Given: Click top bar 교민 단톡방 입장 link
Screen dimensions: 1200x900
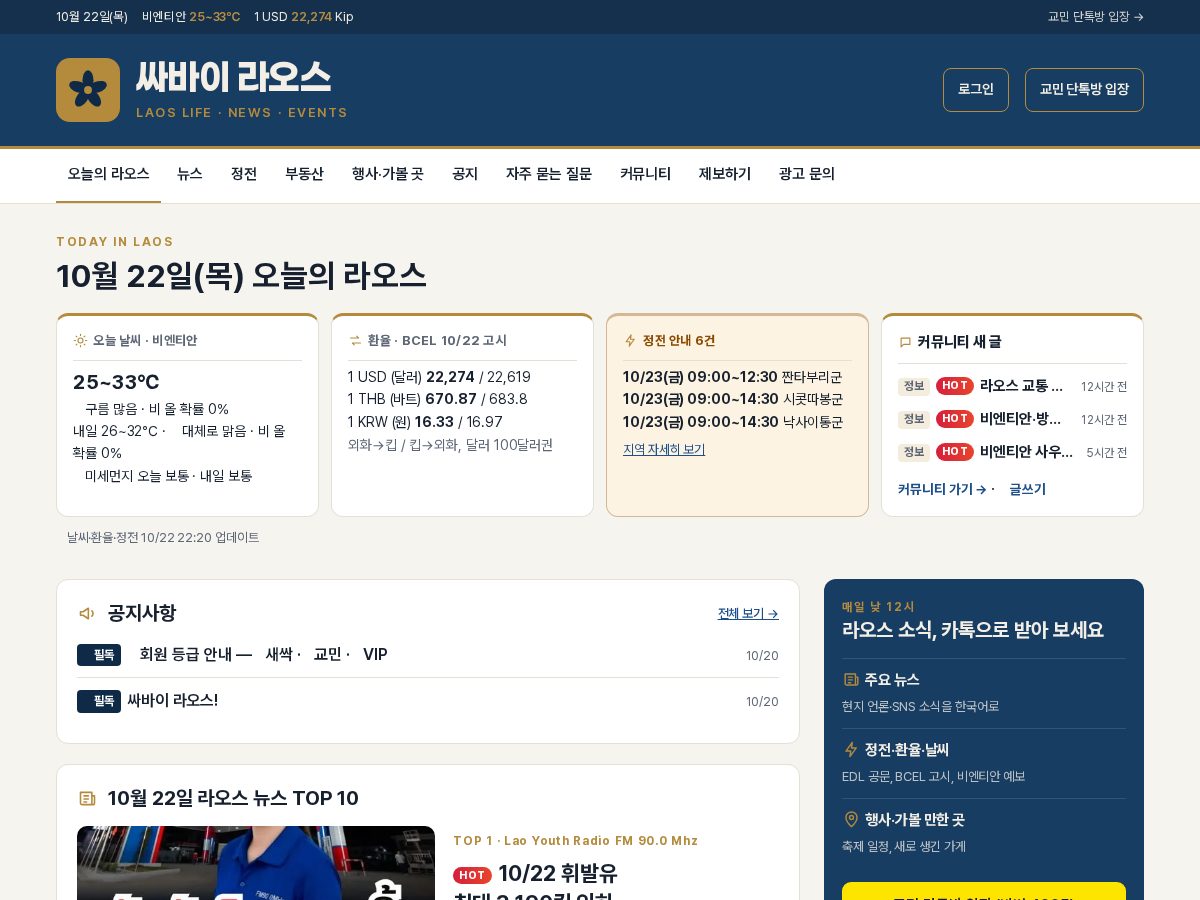Looking at the screenshot, I should [1096, 17].
